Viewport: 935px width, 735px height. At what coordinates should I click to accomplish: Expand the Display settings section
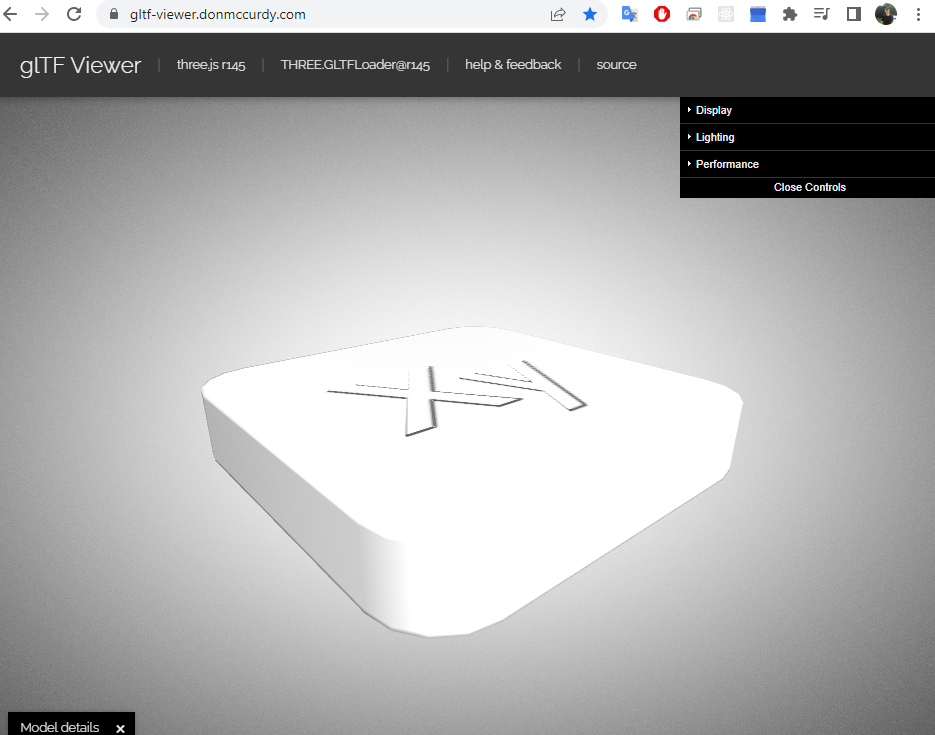tap(712, 110)
